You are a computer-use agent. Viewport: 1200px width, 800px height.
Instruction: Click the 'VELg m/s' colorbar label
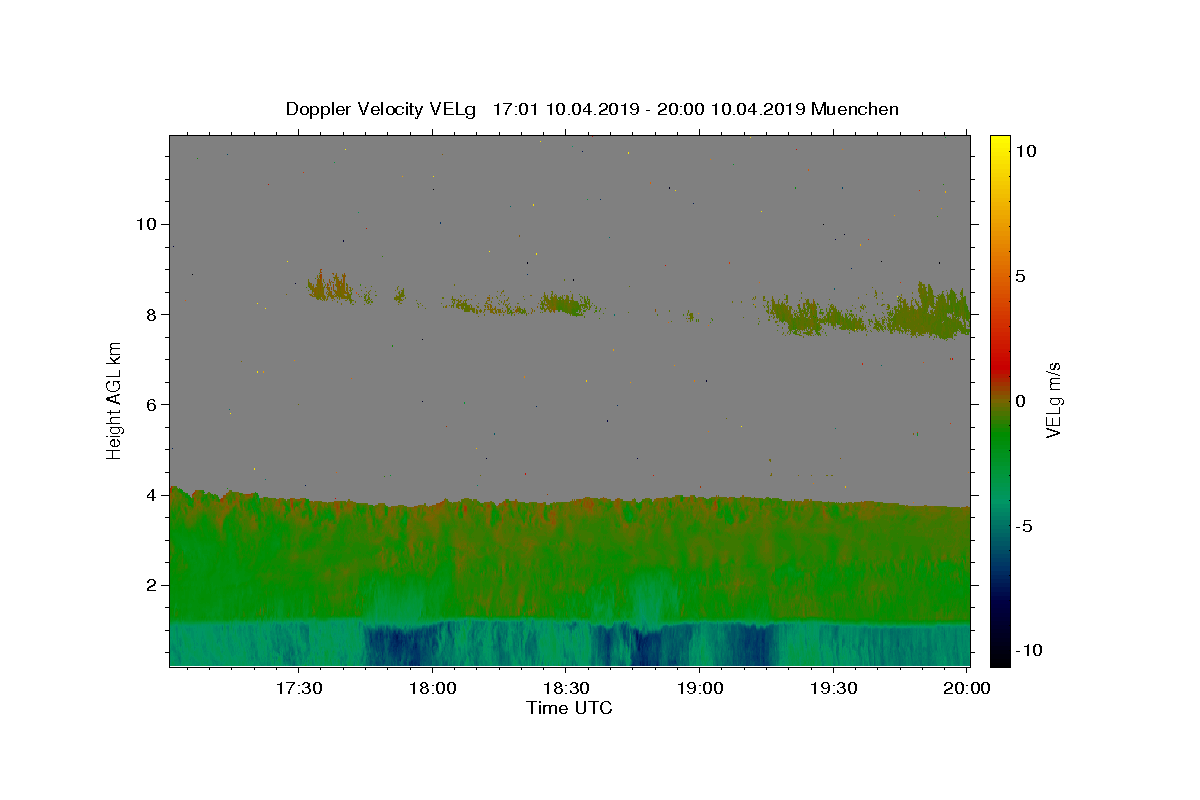click(1053, 400)
